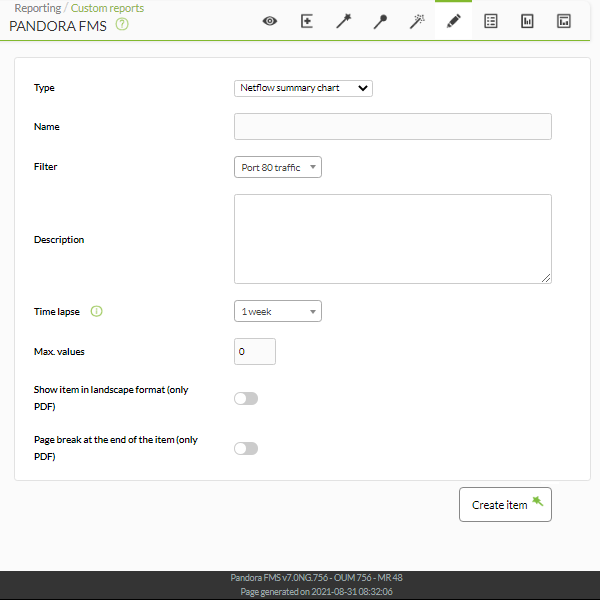The height and width of the screenshot is (600, 600).
Task: Click the Pandora FMS version footer text
Action: pos(316,578)
